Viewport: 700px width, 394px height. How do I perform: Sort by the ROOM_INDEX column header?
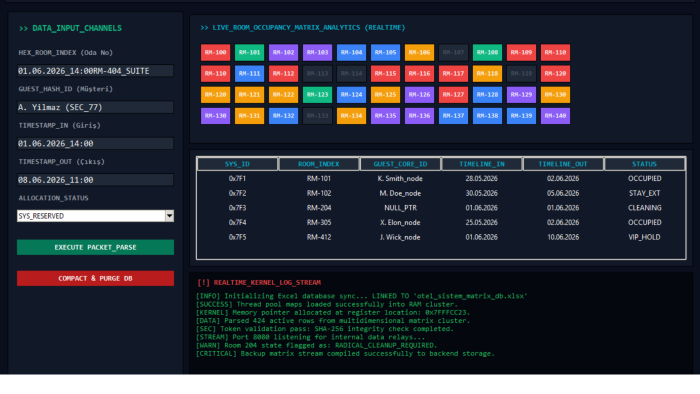point(319,164)
